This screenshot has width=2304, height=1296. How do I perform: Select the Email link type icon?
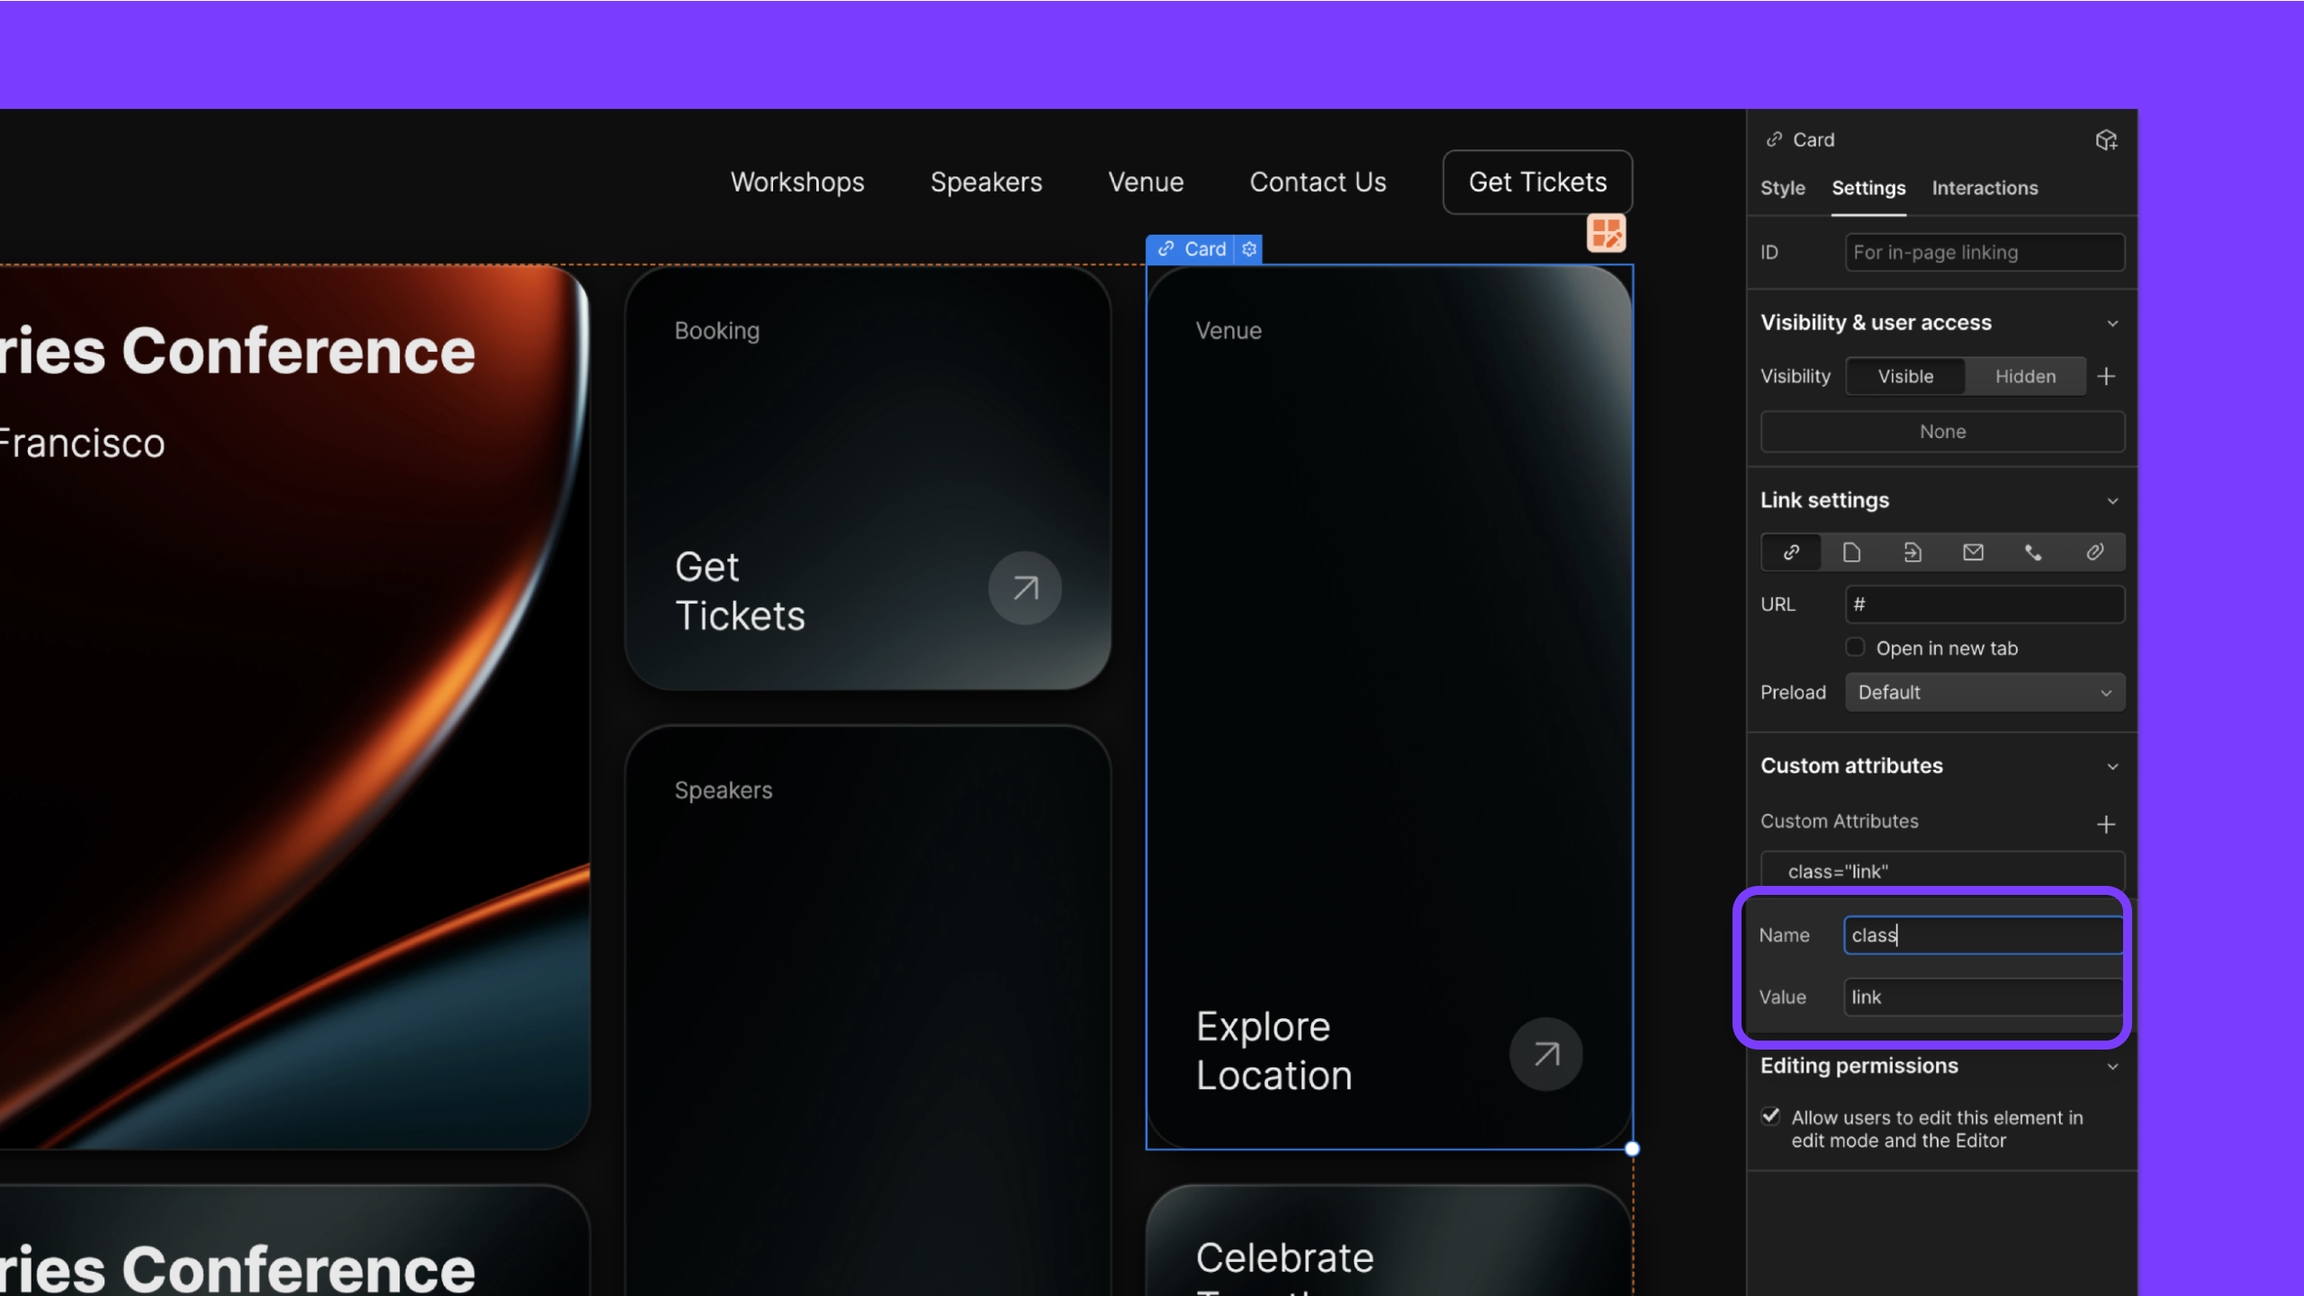1973,552
